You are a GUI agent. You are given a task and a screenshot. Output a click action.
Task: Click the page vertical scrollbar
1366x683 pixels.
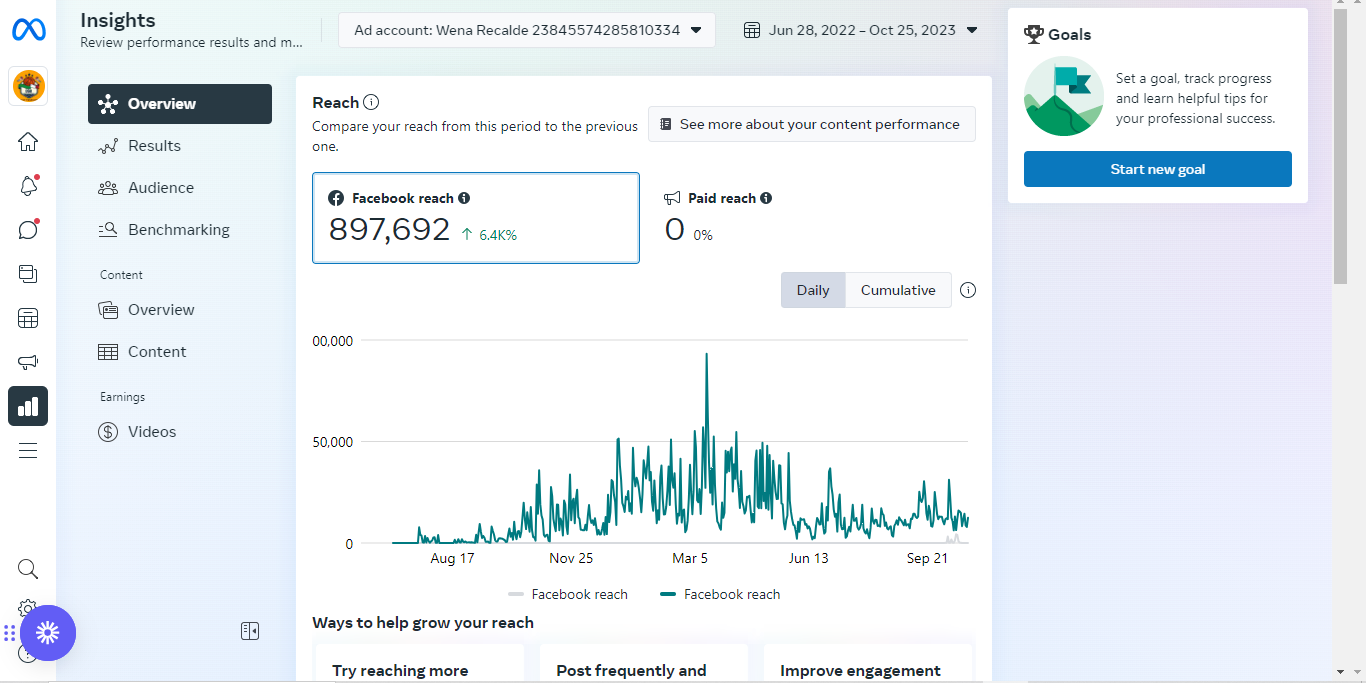click(x=1340, y=150)
